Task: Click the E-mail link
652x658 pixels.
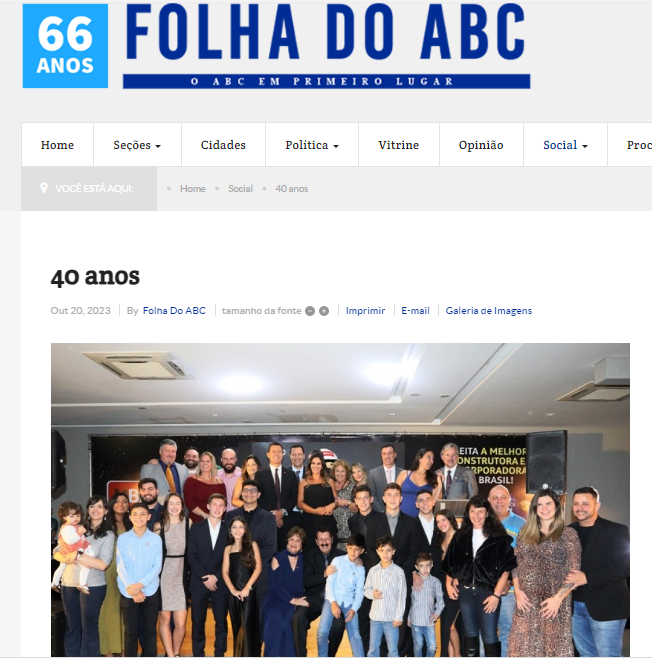Action: [x=415, y=311]
